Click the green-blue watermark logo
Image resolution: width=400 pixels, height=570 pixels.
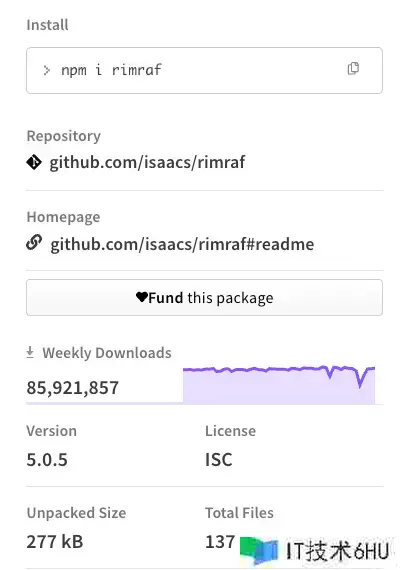point(259,550)
